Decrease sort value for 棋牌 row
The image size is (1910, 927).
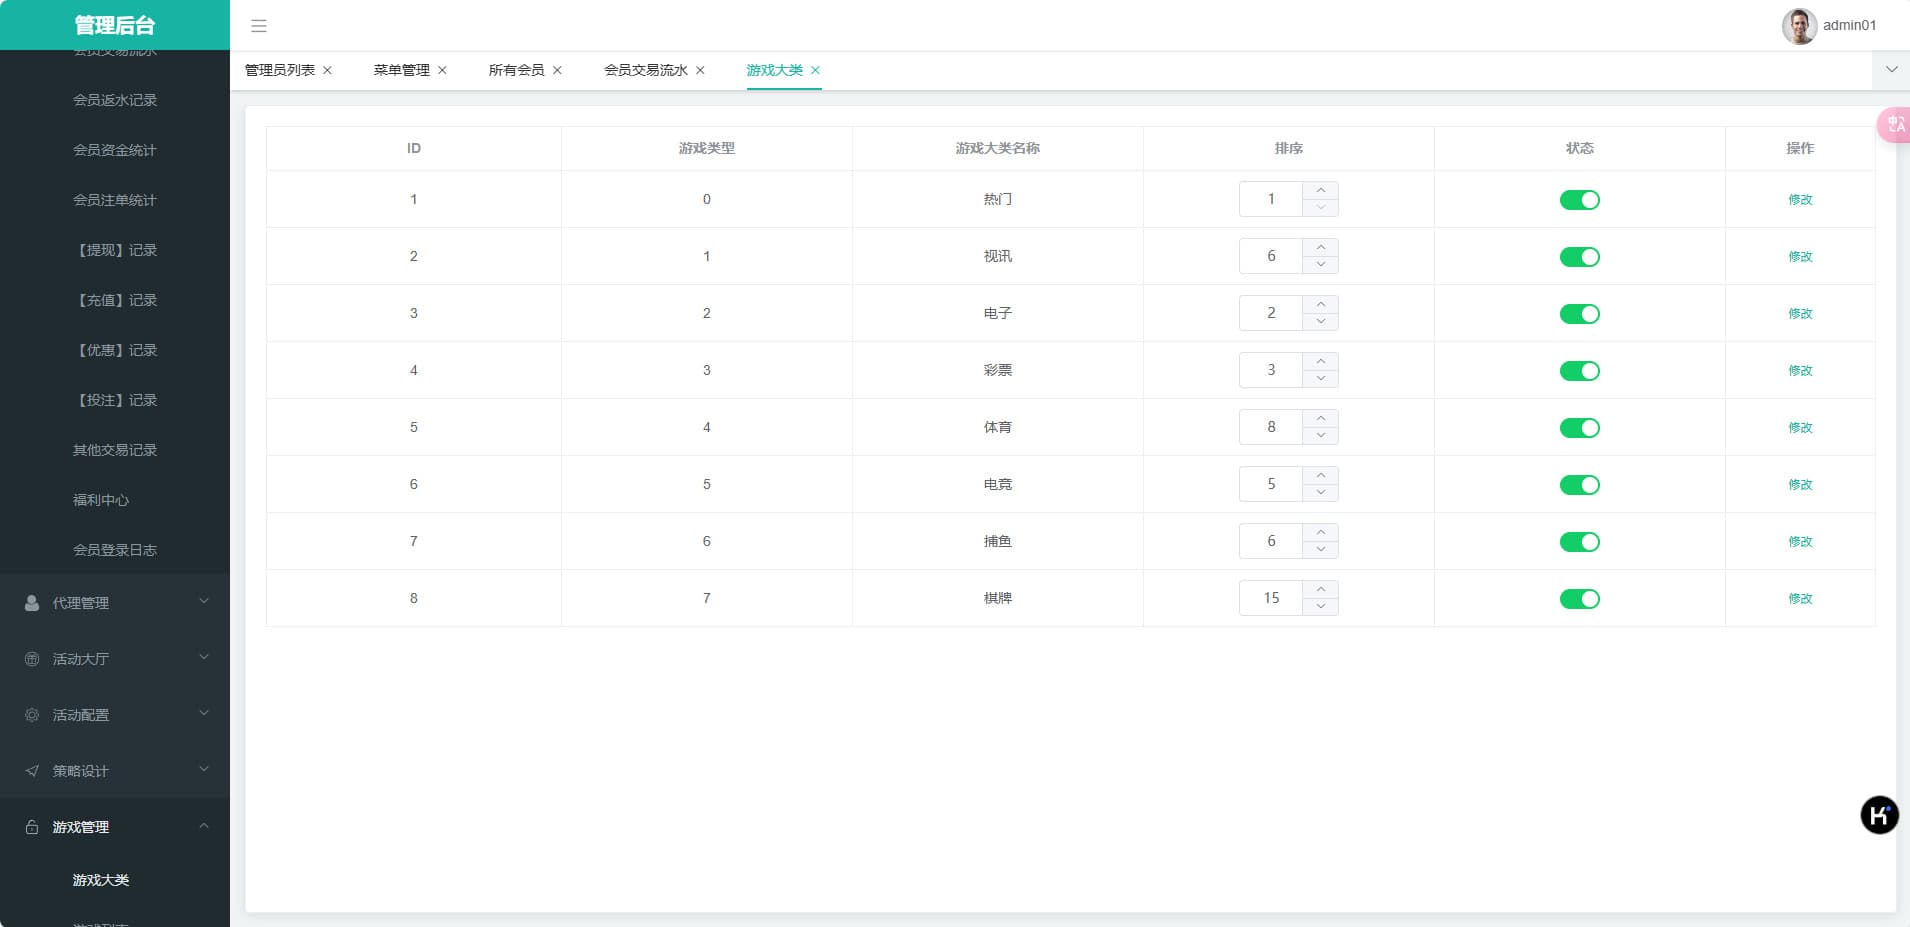click(1320, 607)
